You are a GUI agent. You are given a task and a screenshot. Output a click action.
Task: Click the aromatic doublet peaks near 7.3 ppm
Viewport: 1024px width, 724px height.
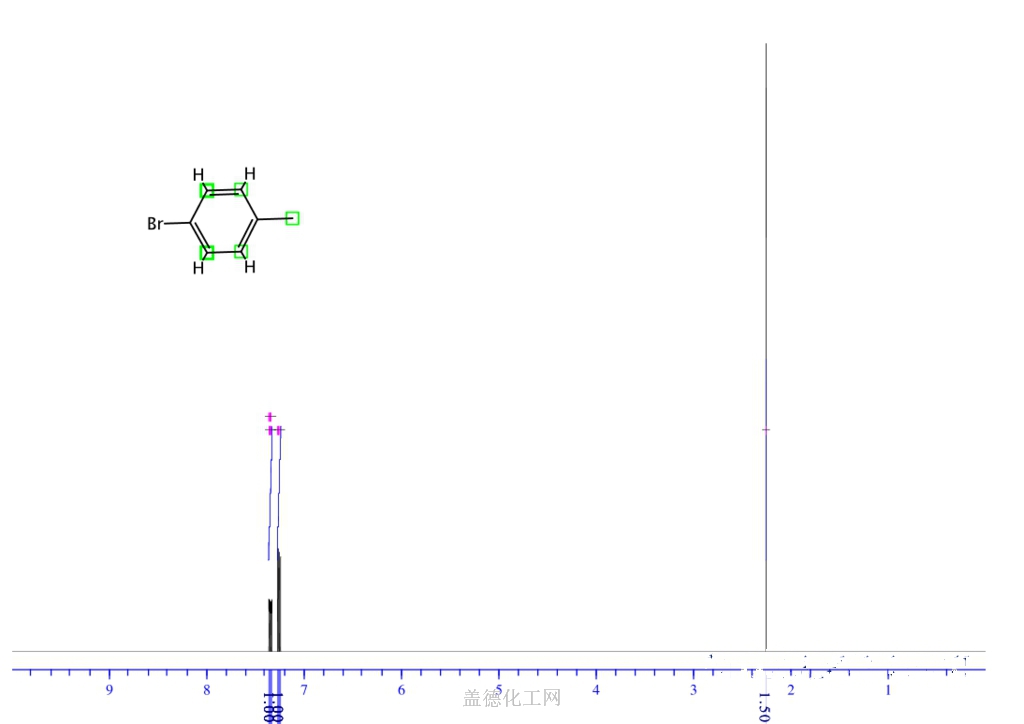[x=274, y=600]
